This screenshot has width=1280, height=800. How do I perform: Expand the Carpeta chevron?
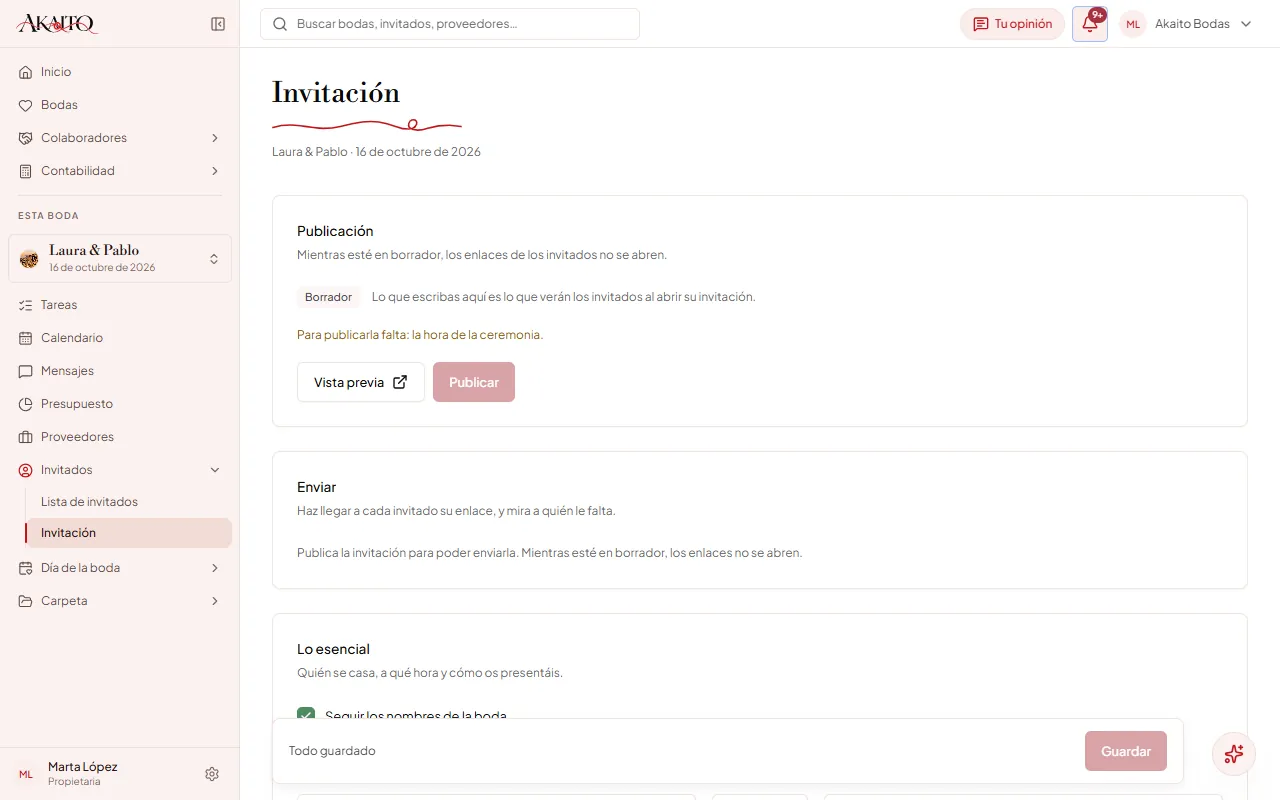click(x=215, y=601)
